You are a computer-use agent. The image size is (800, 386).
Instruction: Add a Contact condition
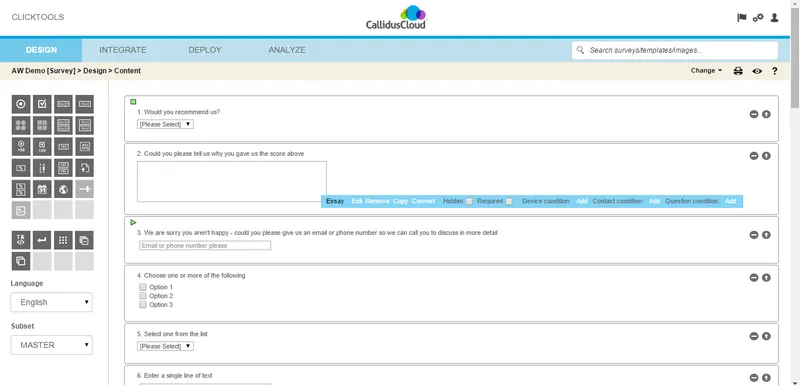click(x=655, y=201)
